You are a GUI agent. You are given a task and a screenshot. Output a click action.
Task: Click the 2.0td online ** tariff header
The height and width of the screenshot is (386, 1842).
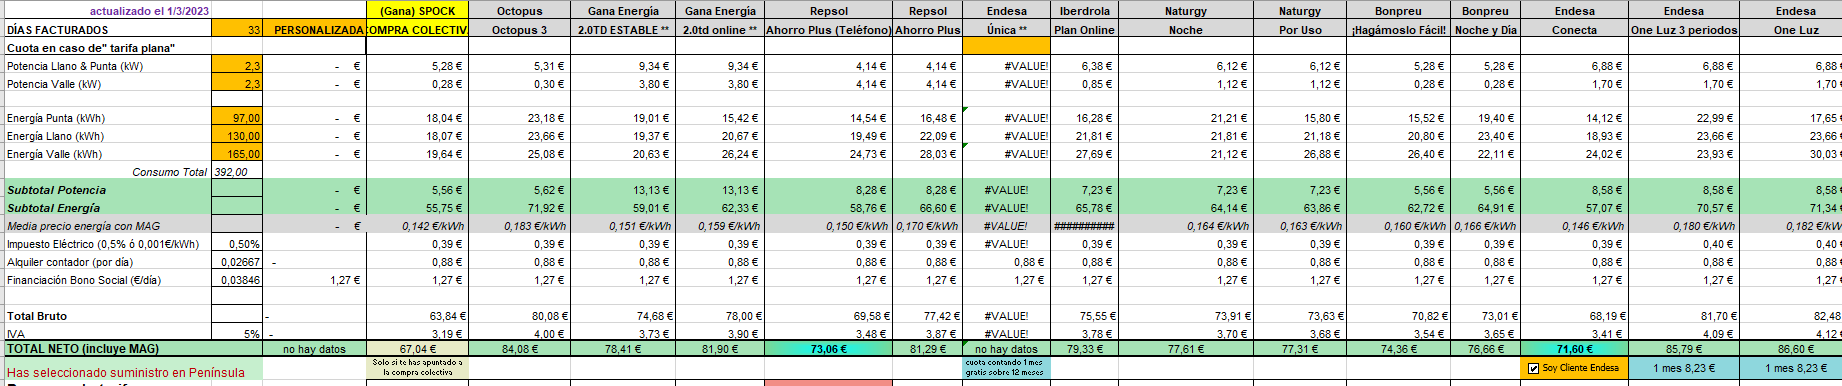pyautogui.click(x=720, y=30)
